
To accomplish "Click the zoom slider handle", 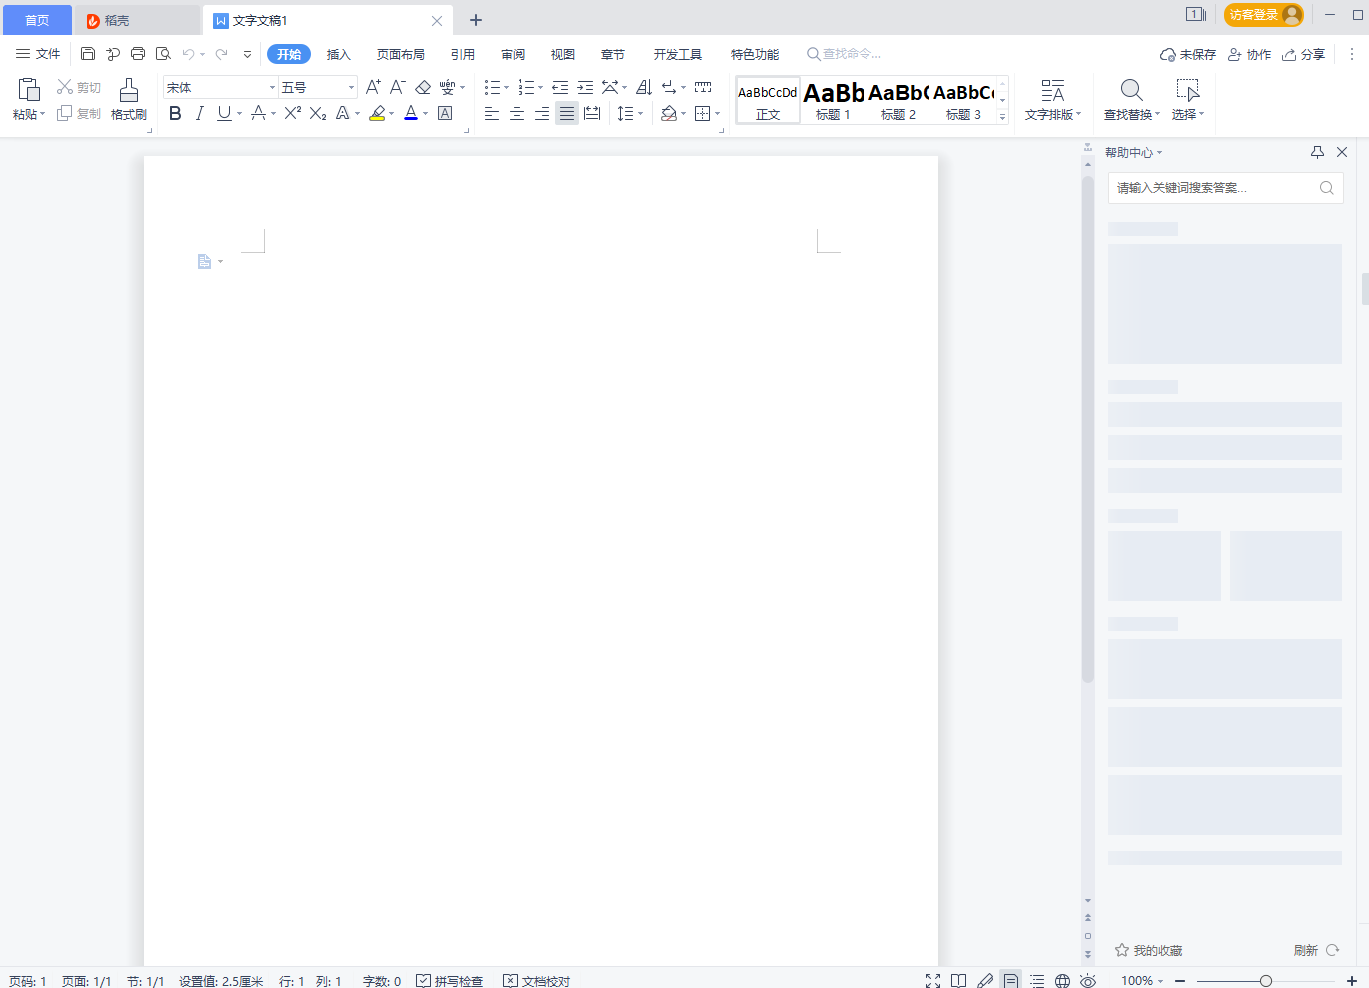I will (1266, 981).
